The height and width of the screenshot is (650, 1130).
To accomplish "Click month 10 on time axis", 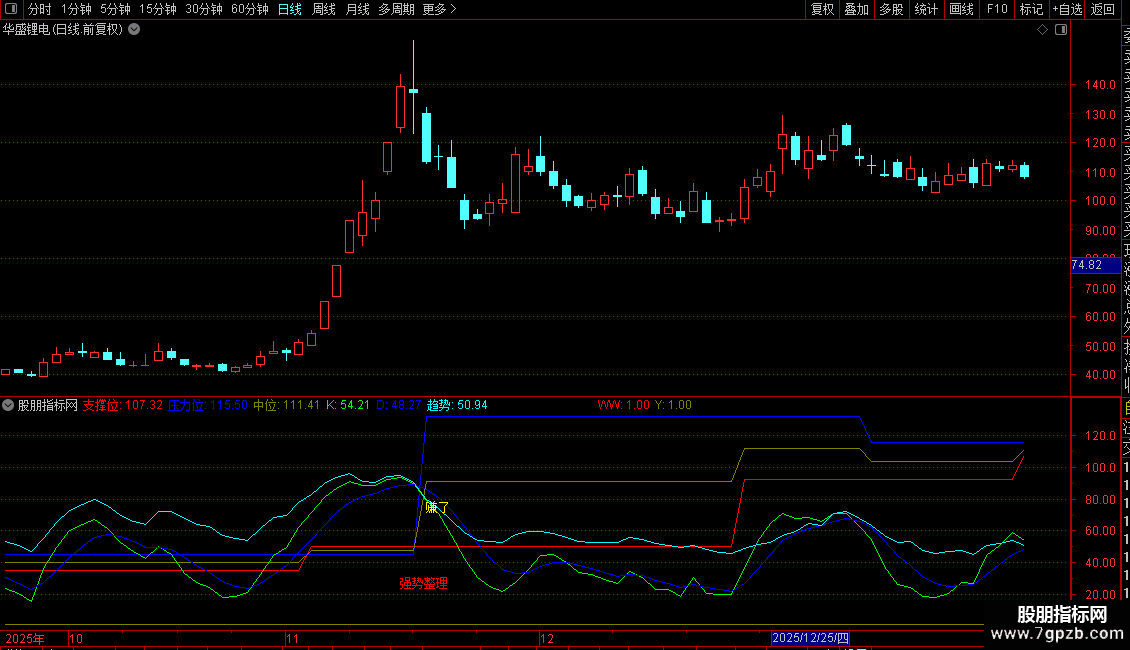I will (76, 638).
